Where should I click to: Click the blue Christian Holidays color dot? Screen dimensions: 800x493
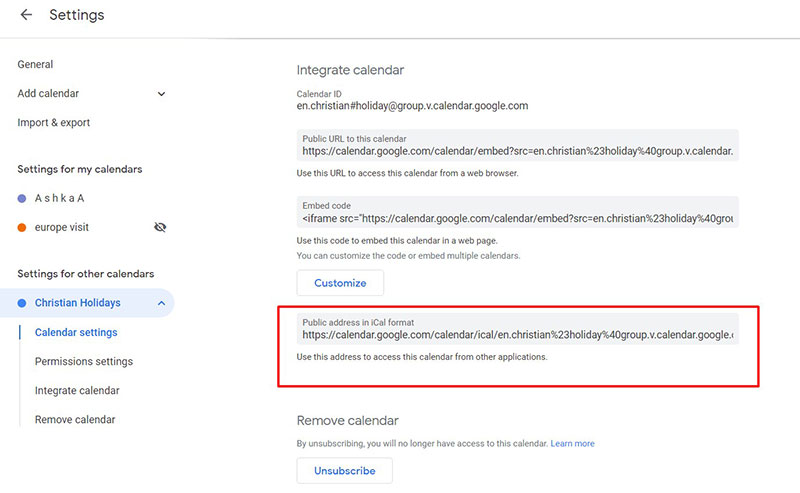click(x=22, y=303)
